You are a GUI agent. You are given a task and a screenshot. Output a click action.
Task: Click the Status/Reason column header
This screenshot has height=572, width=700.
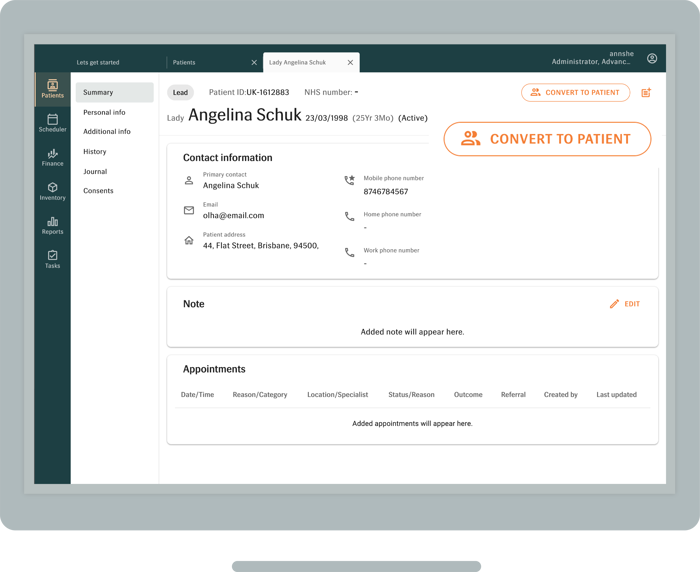pos(411,395)
